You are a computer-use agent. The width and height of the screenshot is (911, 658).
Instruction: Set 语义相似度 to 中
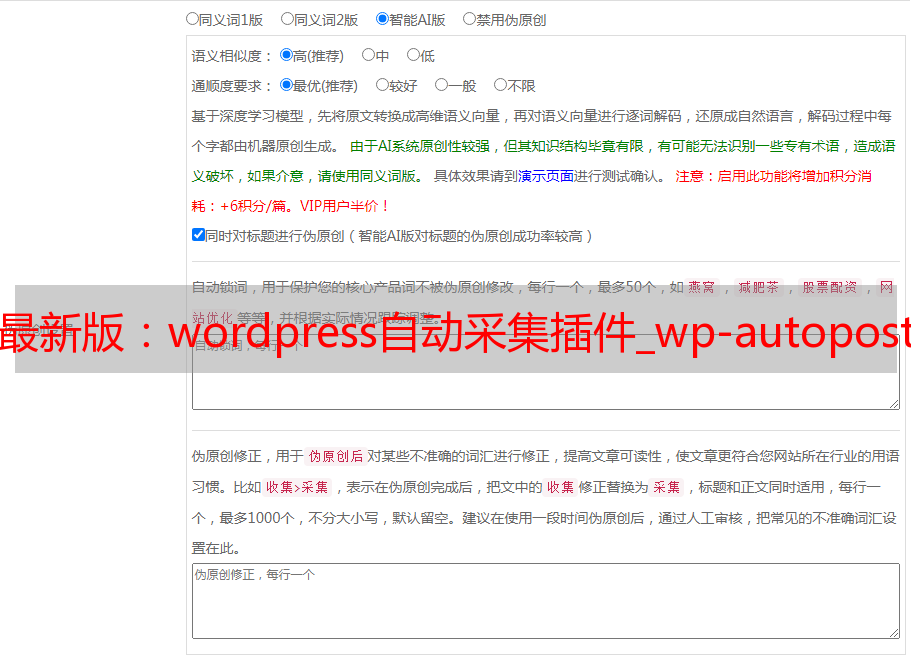click(x=368, y=55)
